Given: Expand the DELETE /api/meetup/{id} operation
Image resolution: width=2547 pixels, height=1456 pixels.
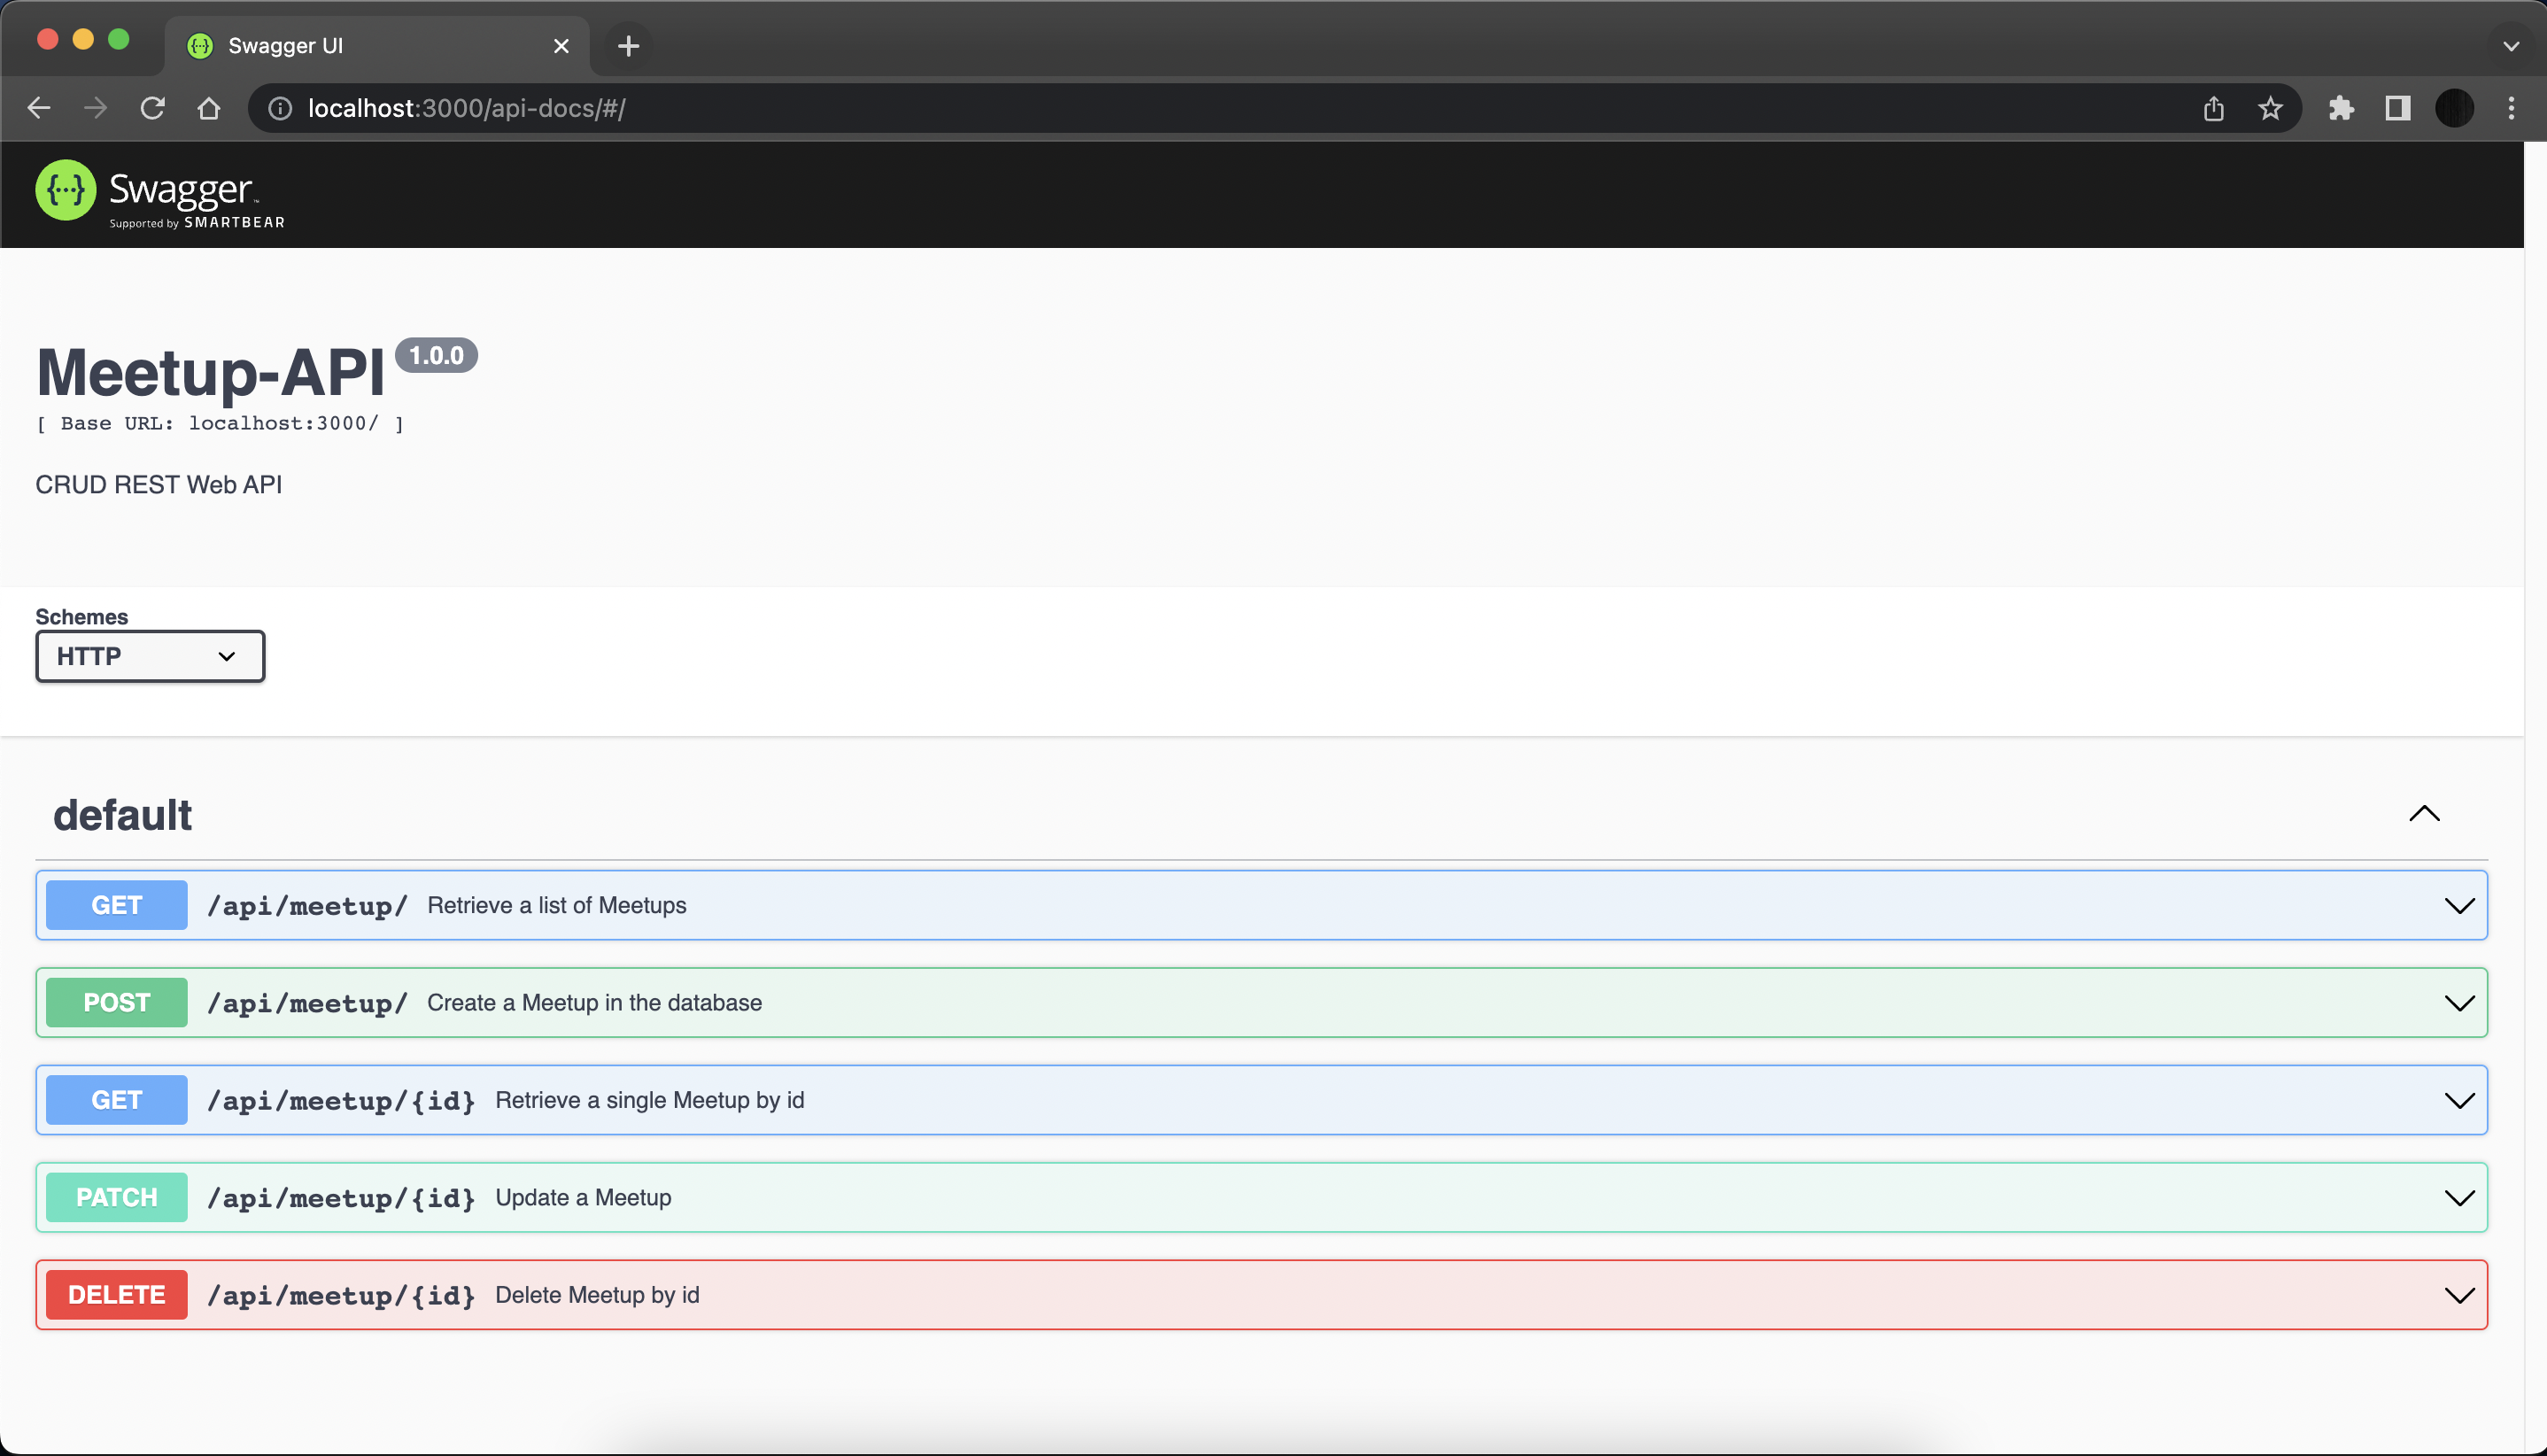Looking at the screenshot, I should click(2459, 1295).
